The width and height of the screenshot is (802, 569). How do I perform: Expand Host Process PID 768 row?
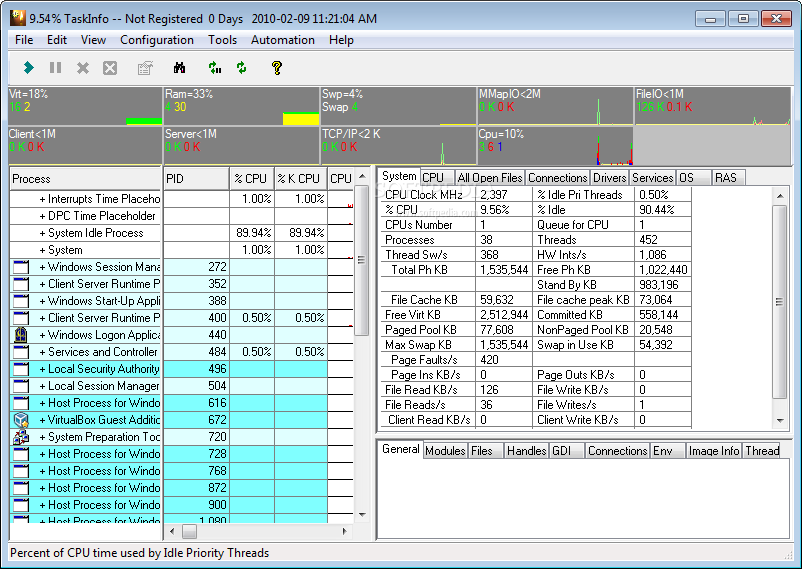point(42,471)
